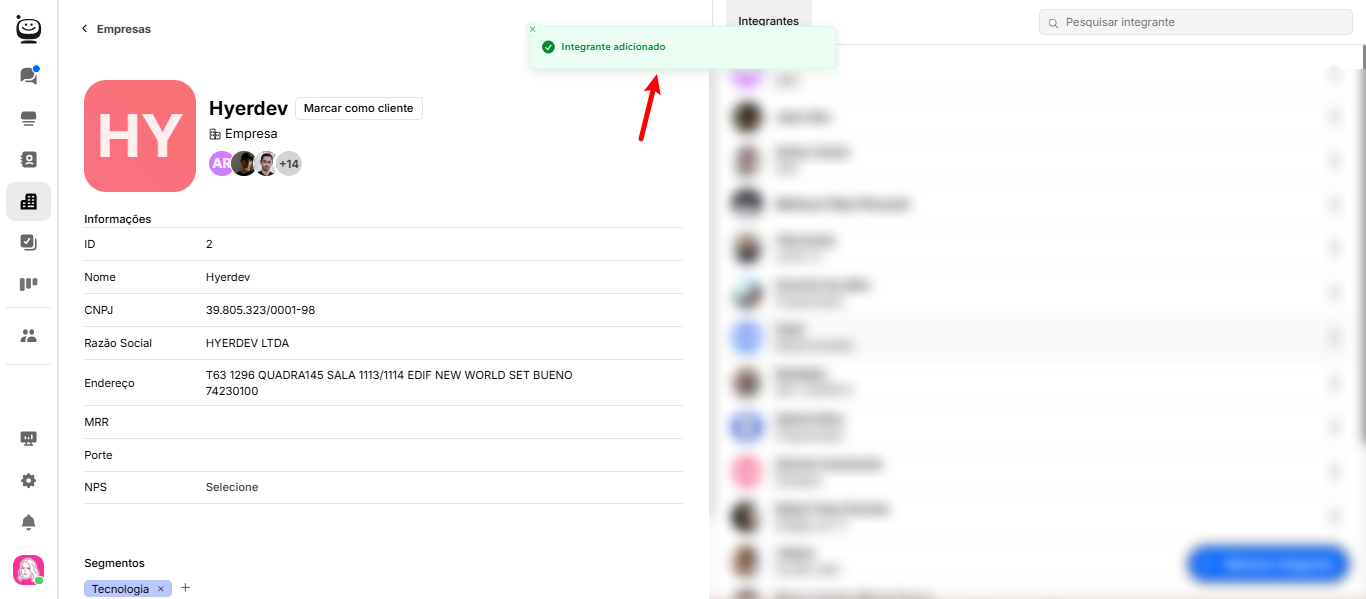The height and width of the screenshot is (599, 1366).
Task: Select the companies building icon in sidebar
Action: (28, 201)
